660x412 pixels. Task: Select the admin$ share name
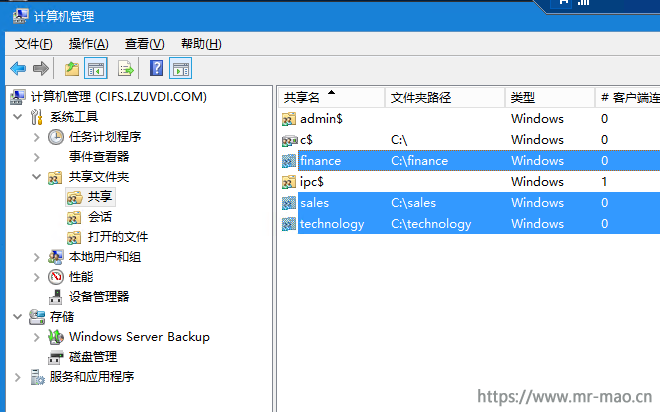coord(321,119)
